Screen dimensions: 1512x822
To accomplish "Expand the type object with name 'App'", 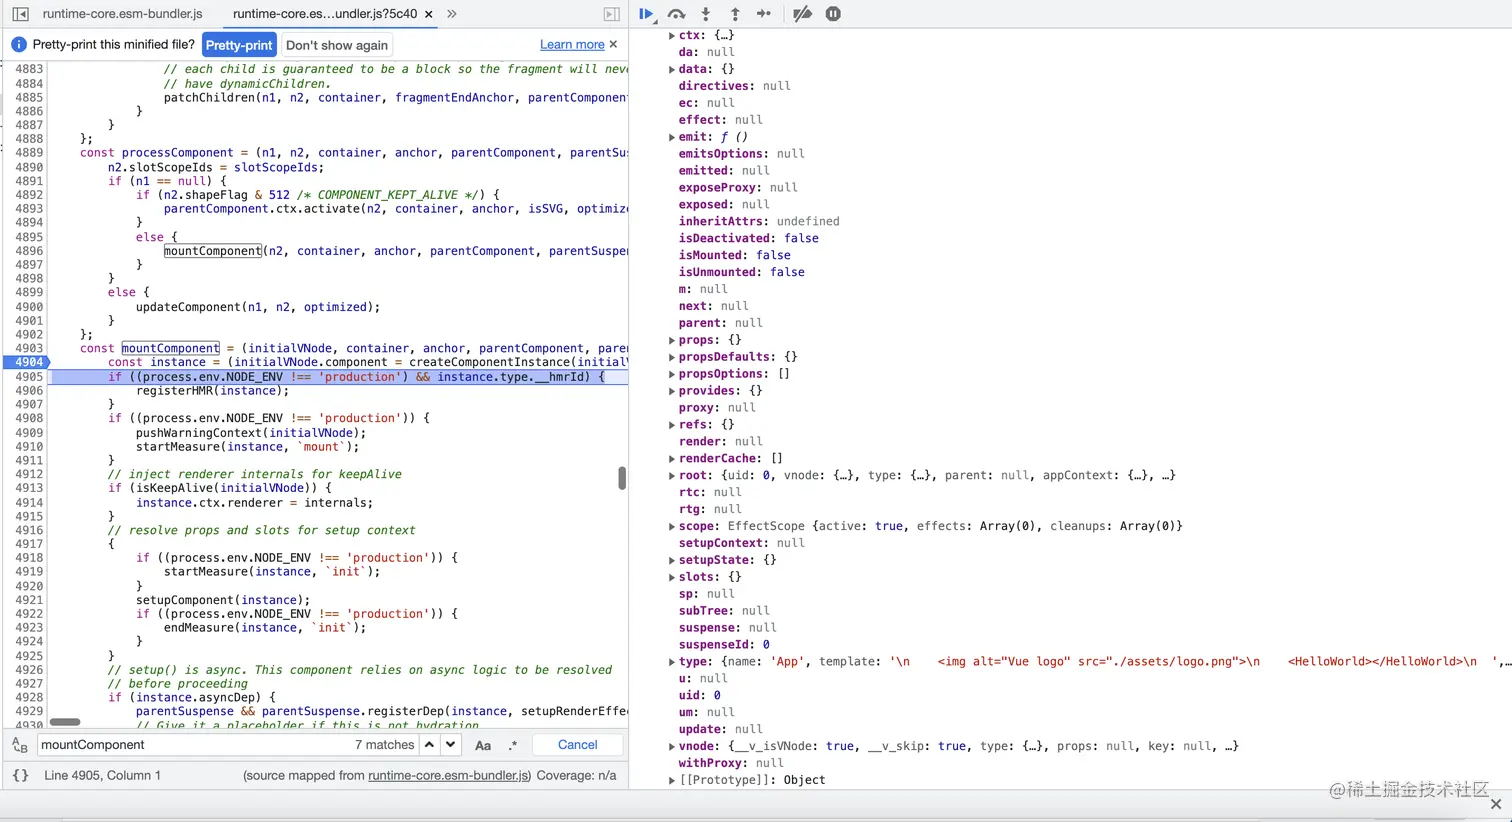I will (x=672, y=662).
